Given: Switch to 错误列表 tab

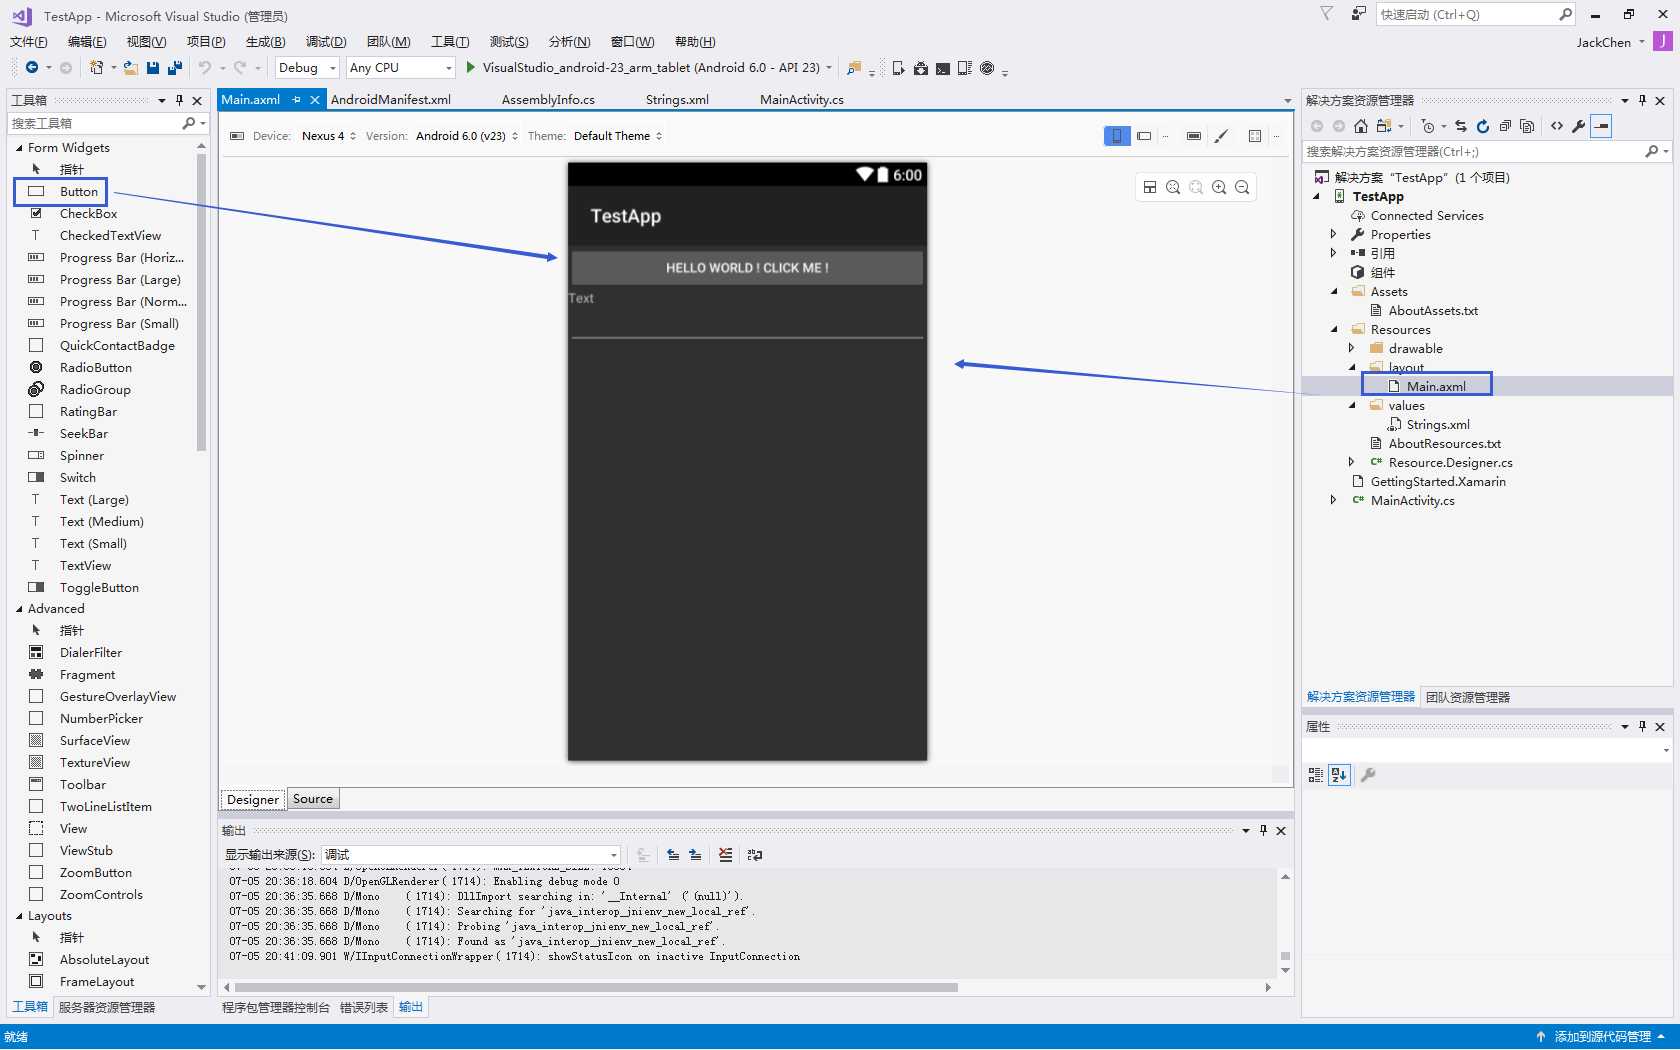Looking at the screenshot, I should coord(364,1008).
